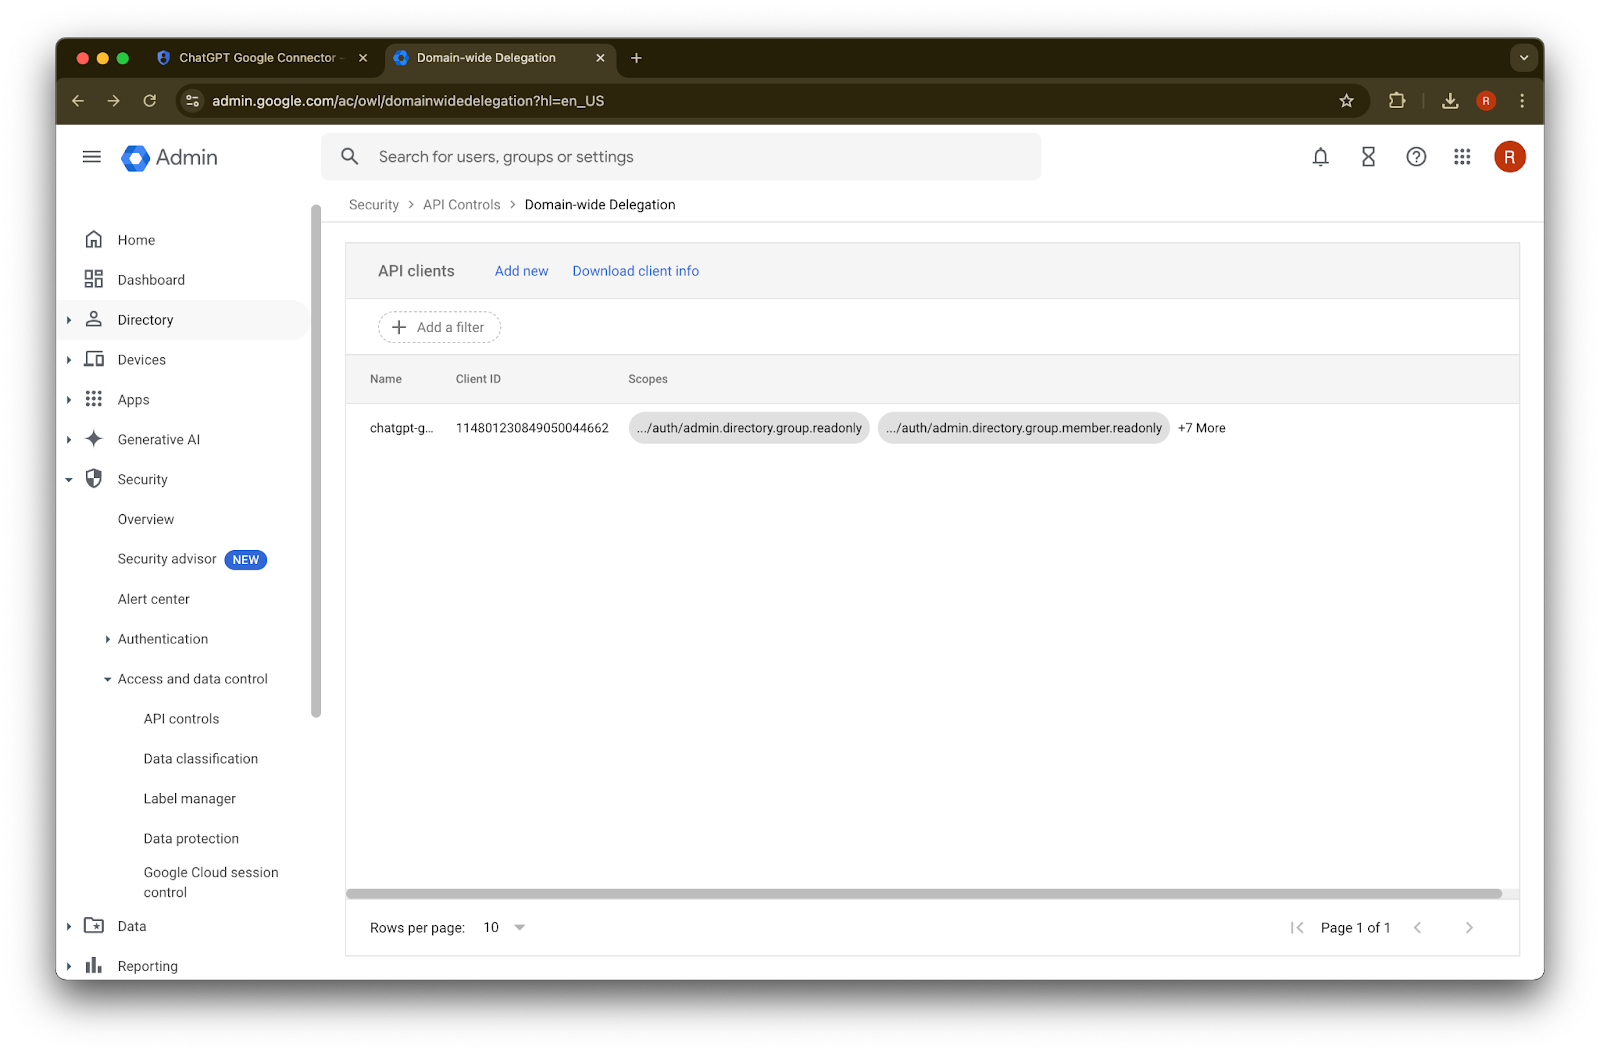Click the admin.directory.group.readonly scope chip
The image size is (1600, 1053).
pos(749,428)
